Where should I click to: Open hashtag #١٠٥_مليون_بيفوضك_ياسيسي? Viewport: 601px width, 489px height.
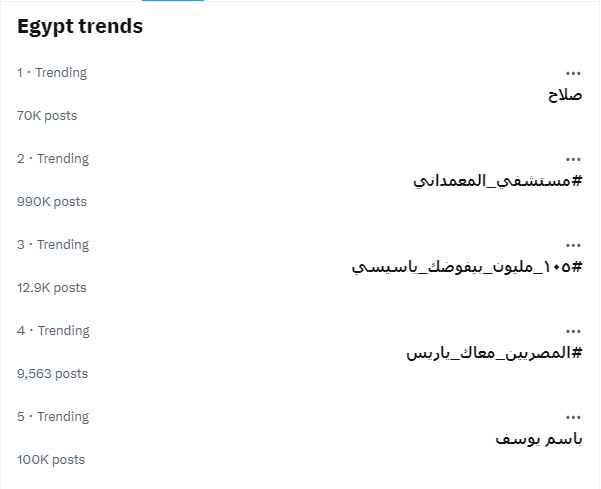(x=467, y=267)
